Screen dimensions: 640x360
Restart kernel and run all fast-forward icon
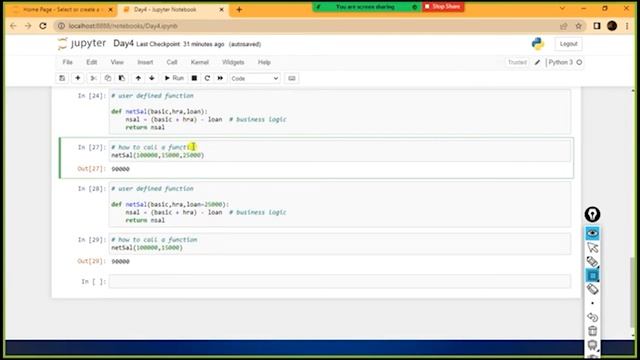coord(220,78)
